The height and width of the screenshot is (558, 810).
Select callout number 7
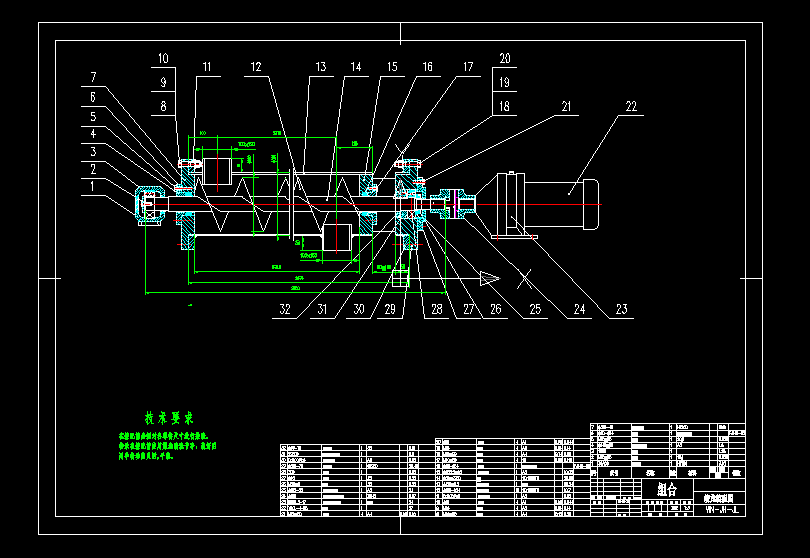(x=94, y=77)
